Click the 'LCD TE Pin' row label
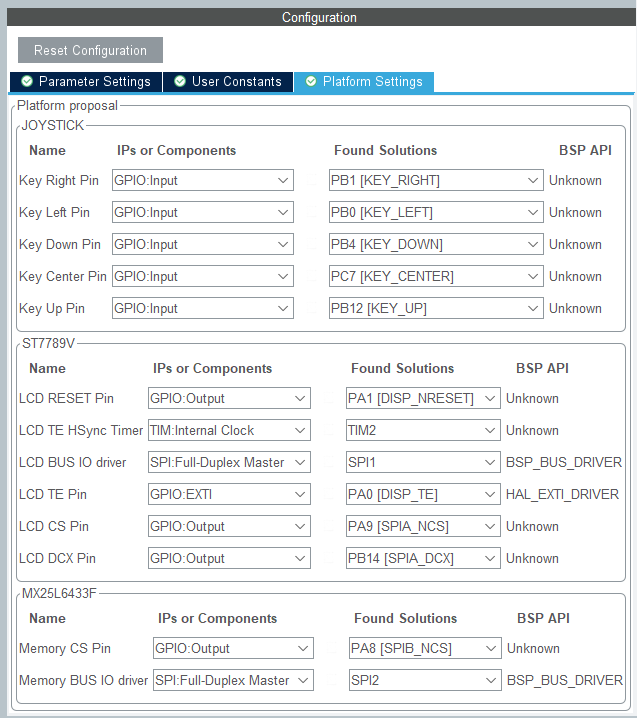Image resolution: width=637 pixels, height=722 pixels. 53,494
